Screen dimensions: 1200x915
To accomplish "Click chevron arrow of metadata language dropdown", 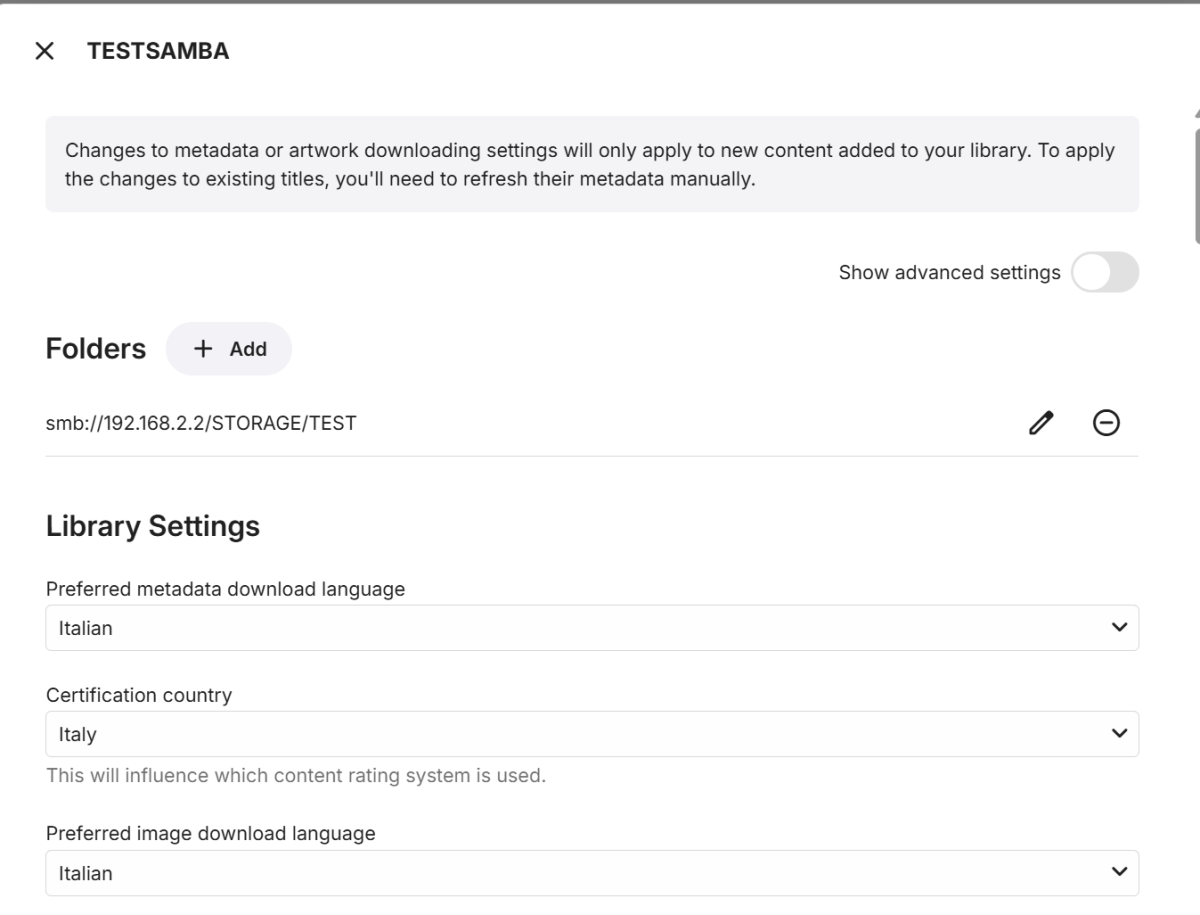I will [1118, 628].
